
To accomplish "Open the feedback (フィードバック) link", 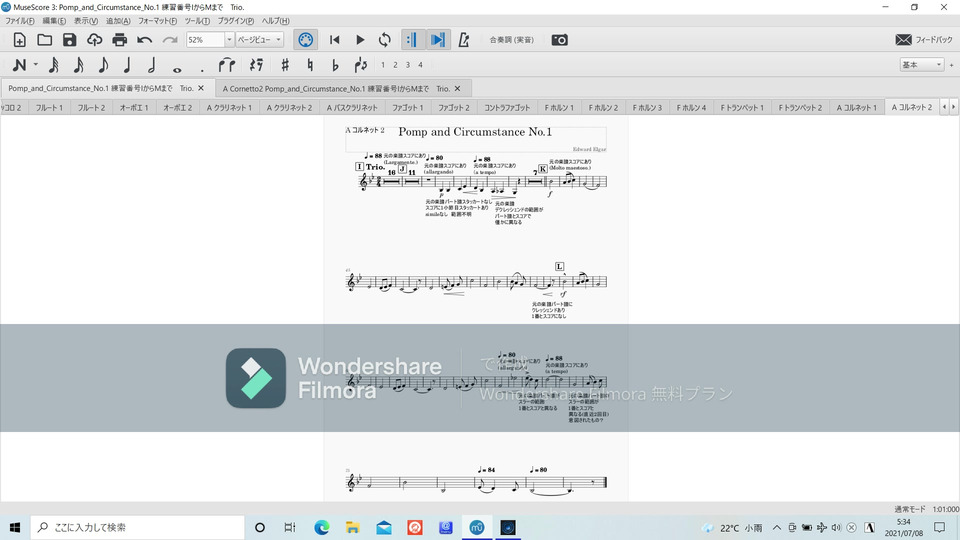I will pyautogui.click(x=923, y=40).
